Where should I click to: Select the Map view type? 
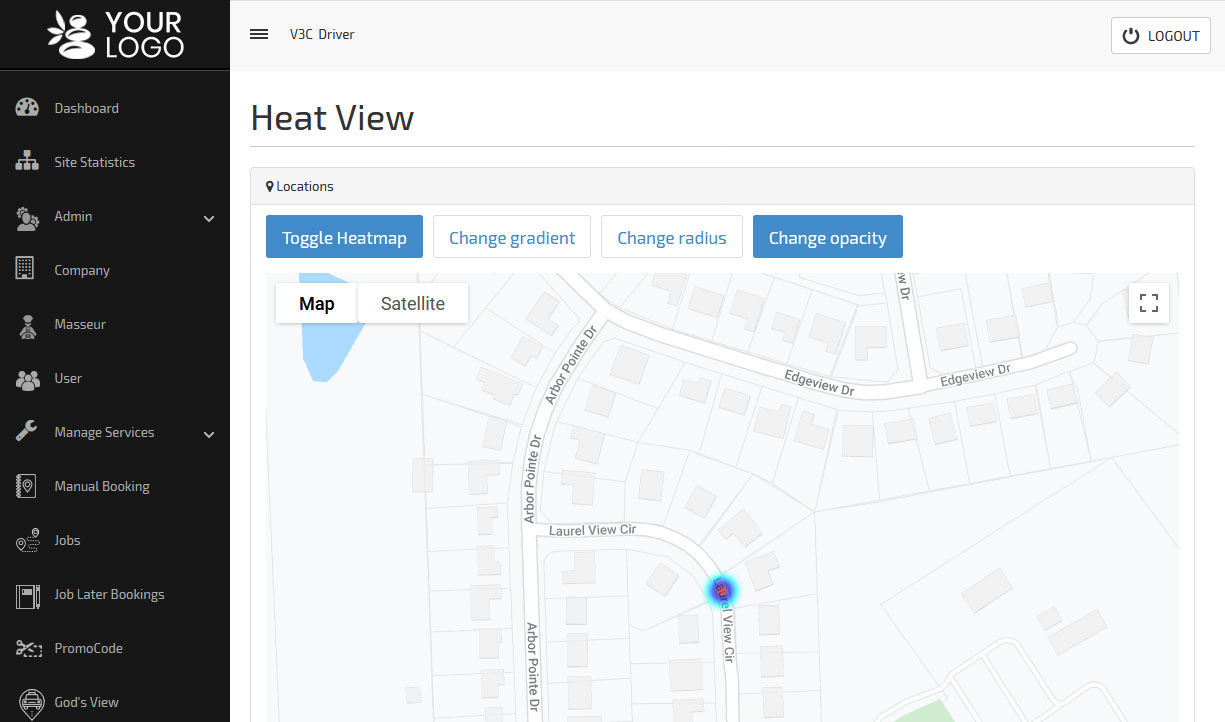click(x=317, y=303)
